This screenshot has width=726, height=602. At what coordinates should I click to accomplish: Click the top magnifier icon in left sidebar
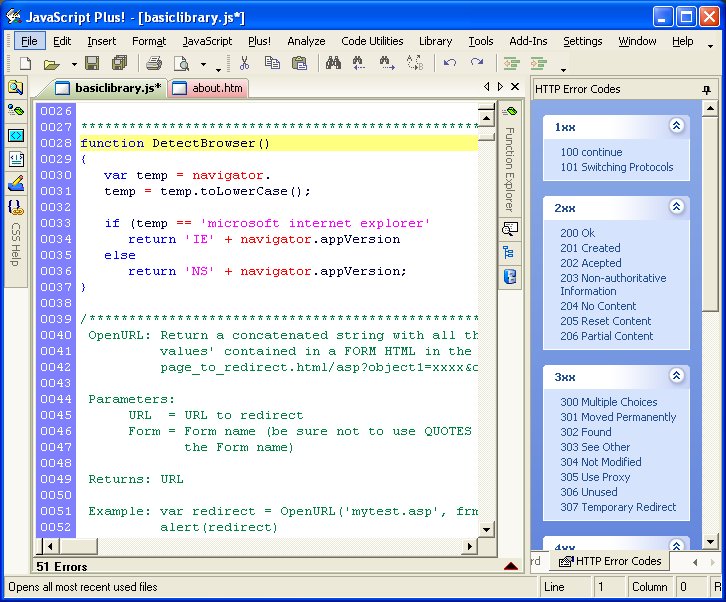click(x=16, y=87)
